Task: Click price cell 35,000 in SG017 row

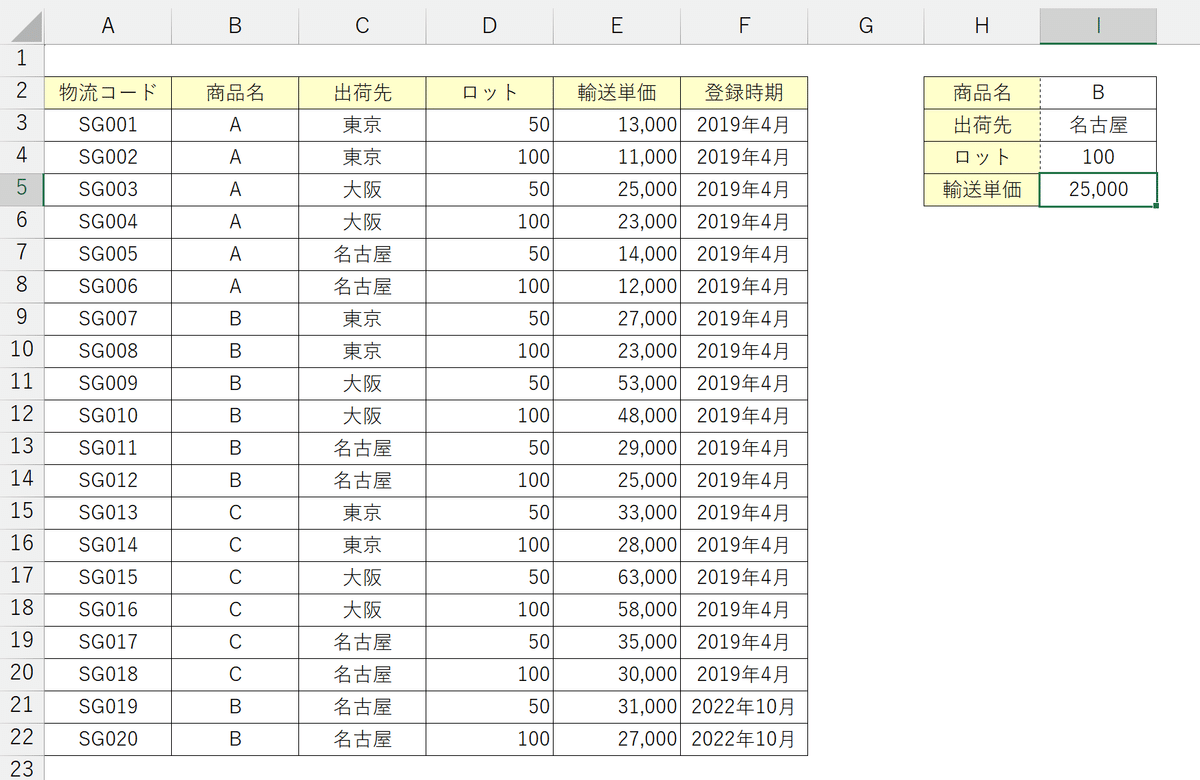Action: tap(616, 642)
